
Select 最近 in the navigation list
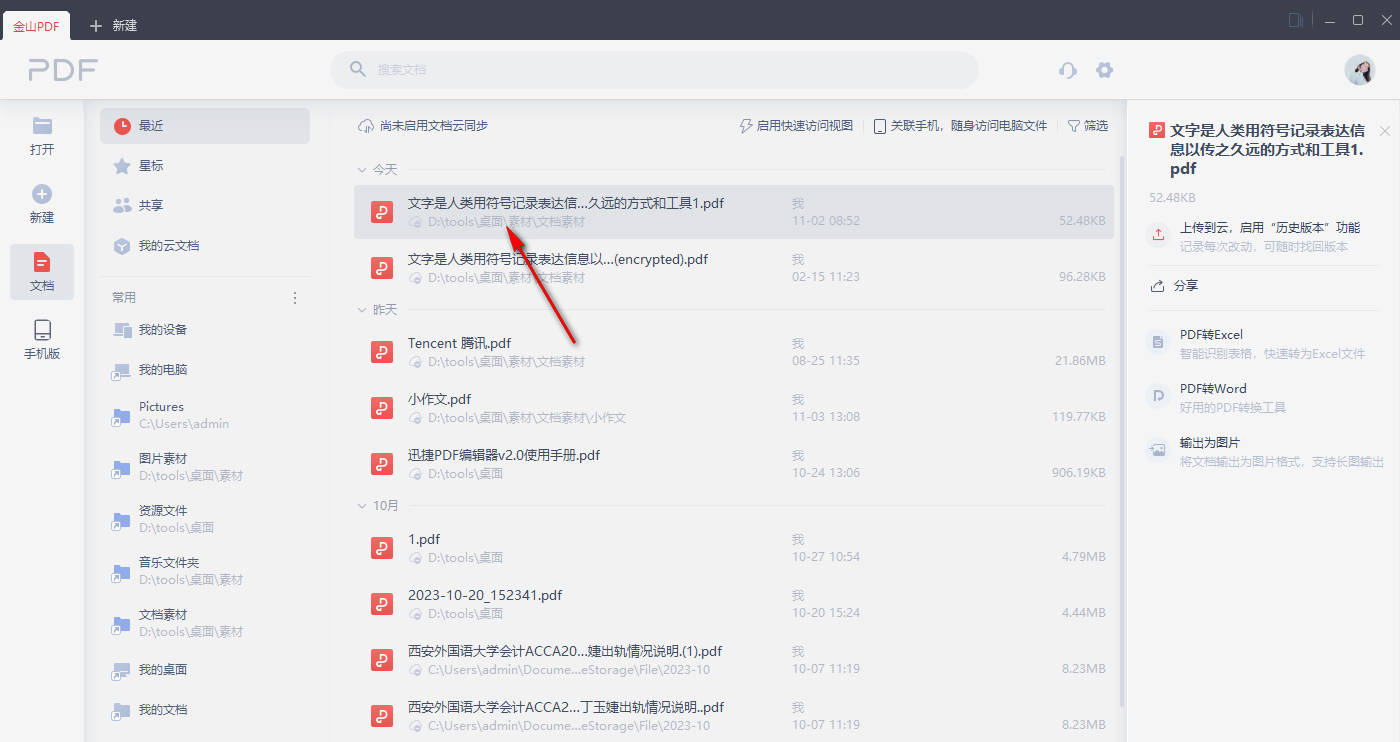(x=205, y=126)
